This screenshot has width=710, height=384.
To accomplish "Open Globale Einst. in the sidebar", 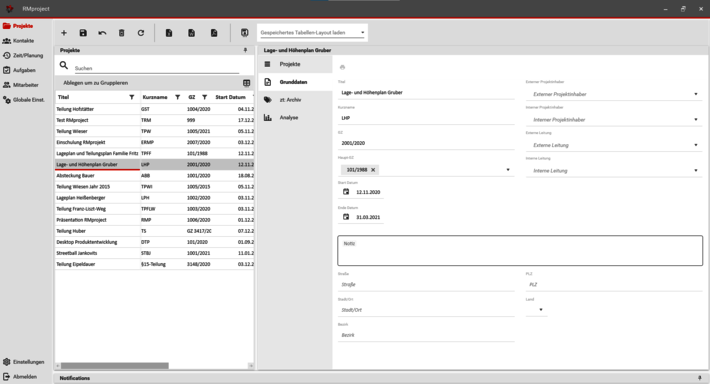I will (24, 100).
